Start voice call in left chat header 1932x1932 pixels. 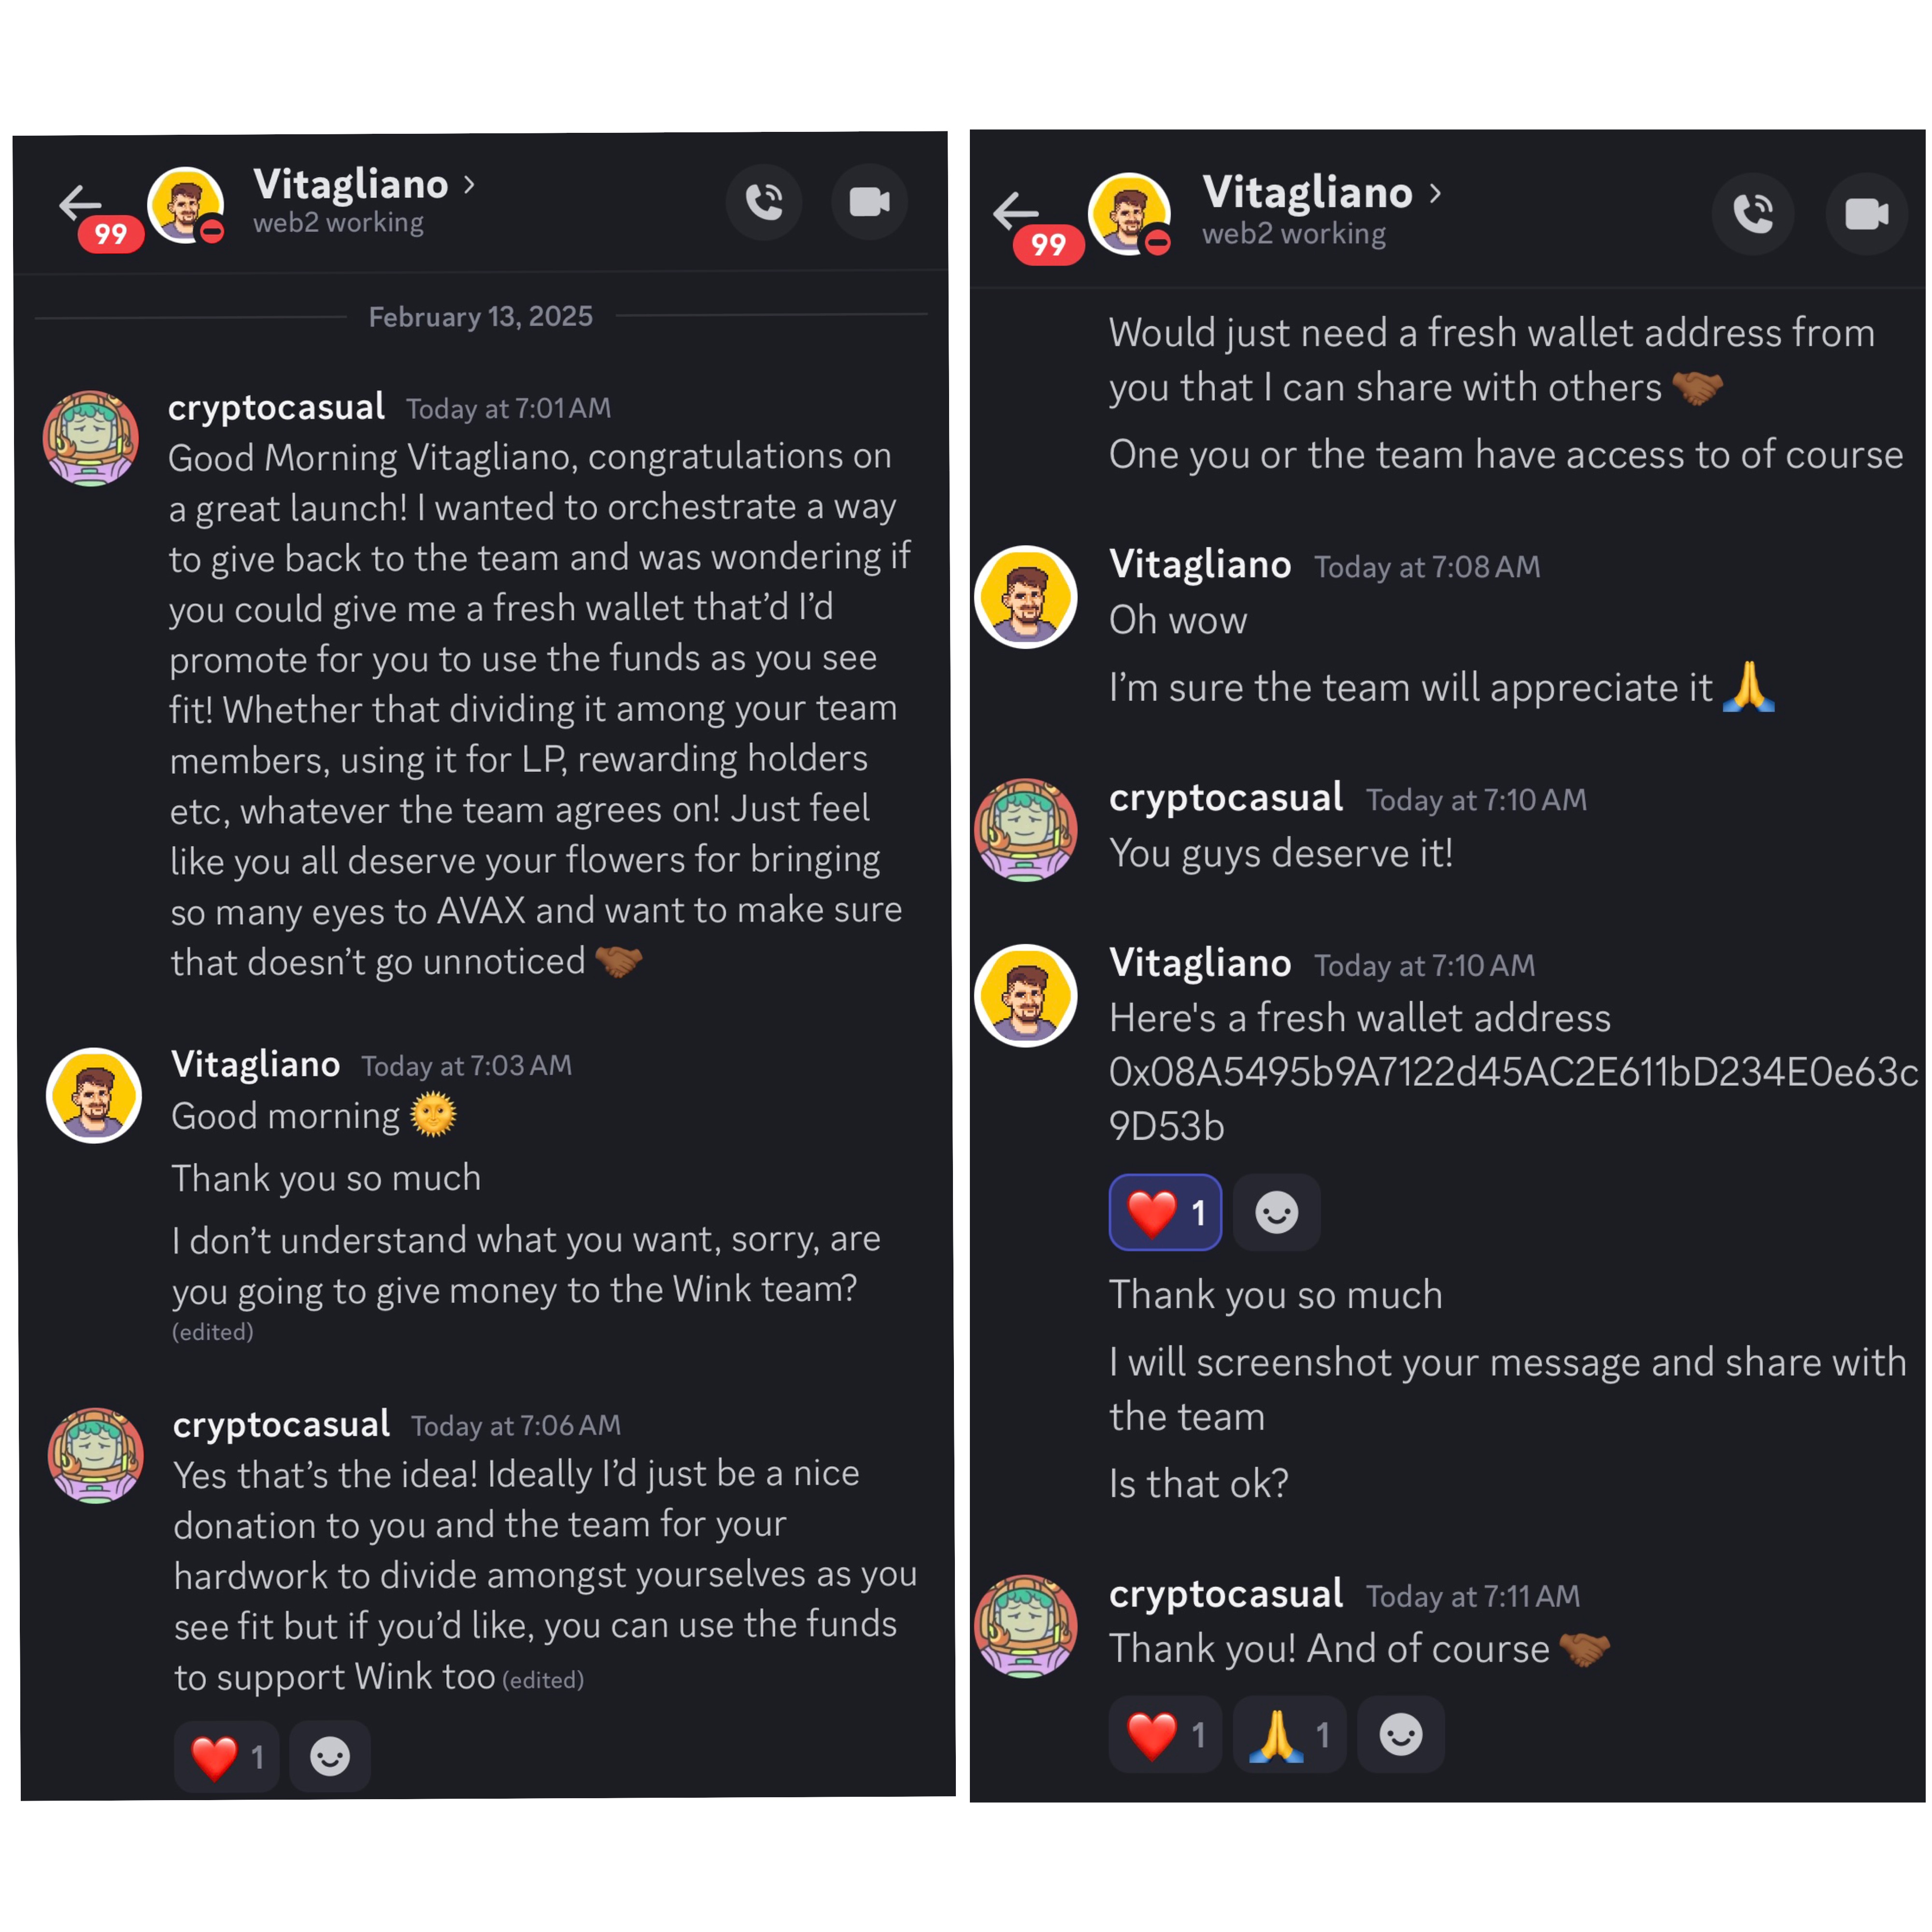(764, 203)
